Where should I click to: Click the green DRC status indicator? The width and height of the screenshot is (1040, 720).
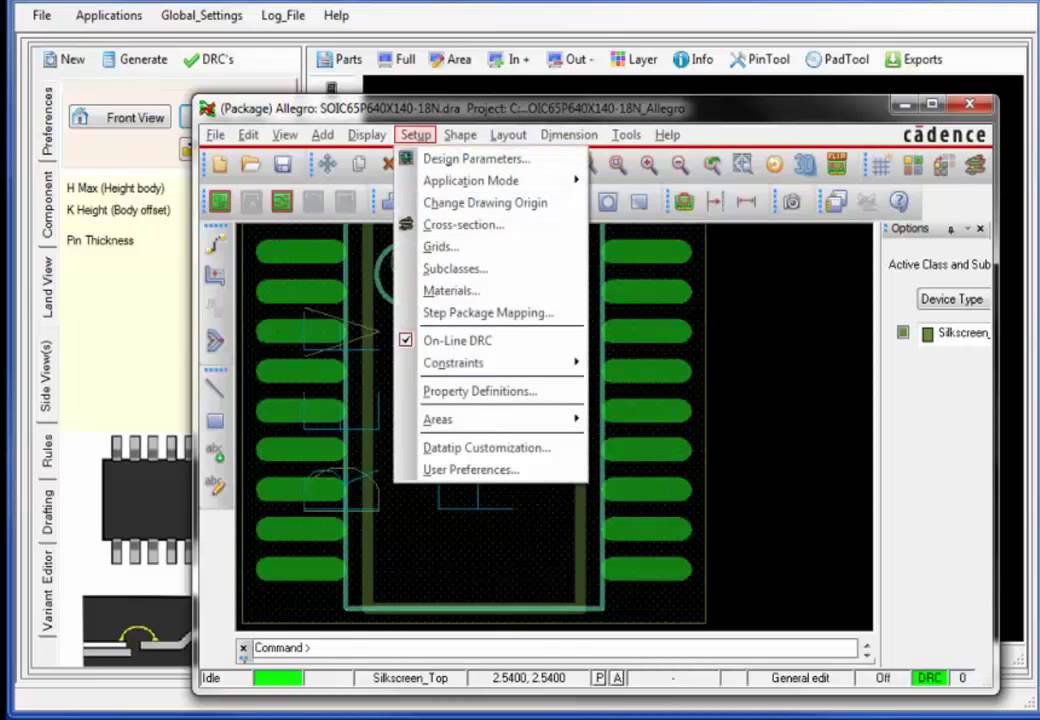coord(930,678)
